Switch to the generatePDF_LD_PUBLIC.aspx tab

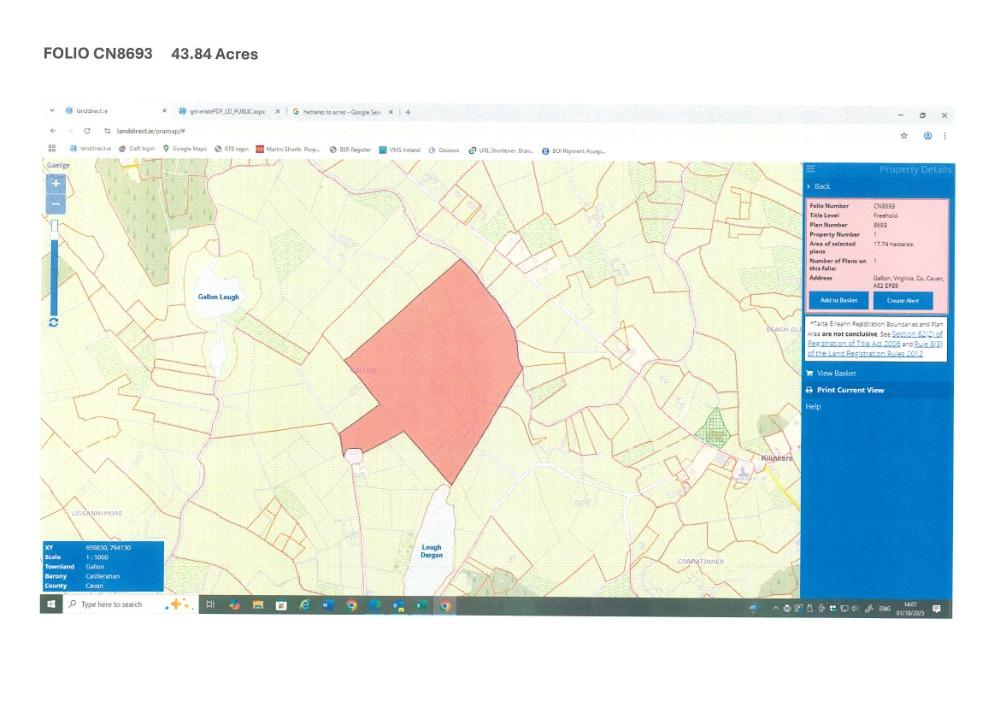[226, 111]
